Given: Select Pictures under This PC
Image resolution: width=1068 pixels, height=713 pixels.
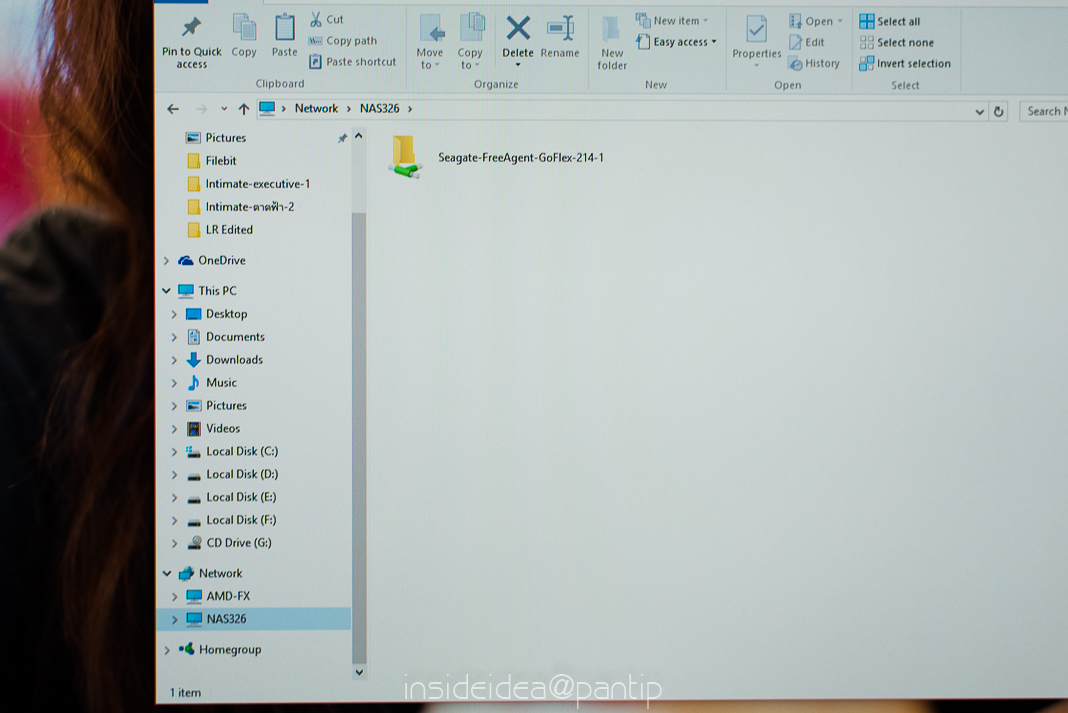Looking at the screenshot, I should [217, 405].
